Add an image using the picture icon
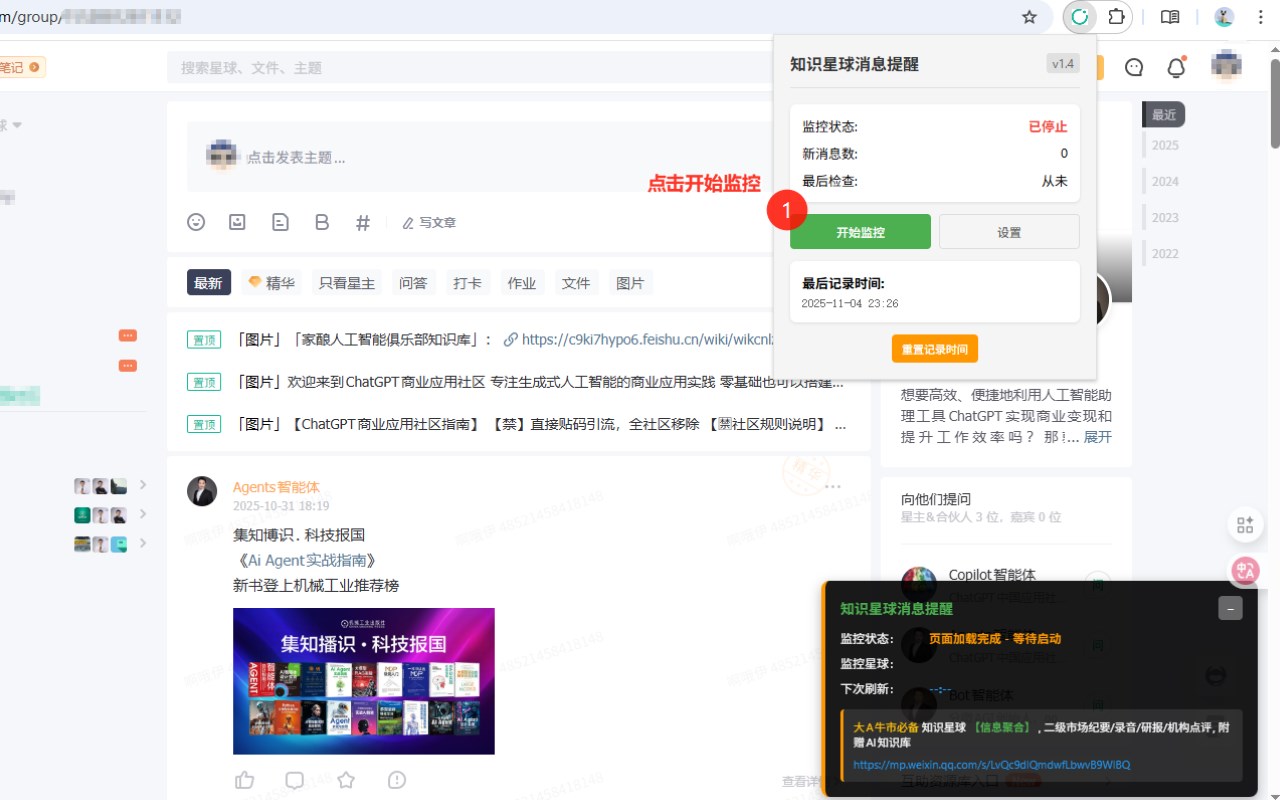 (237, 222)
